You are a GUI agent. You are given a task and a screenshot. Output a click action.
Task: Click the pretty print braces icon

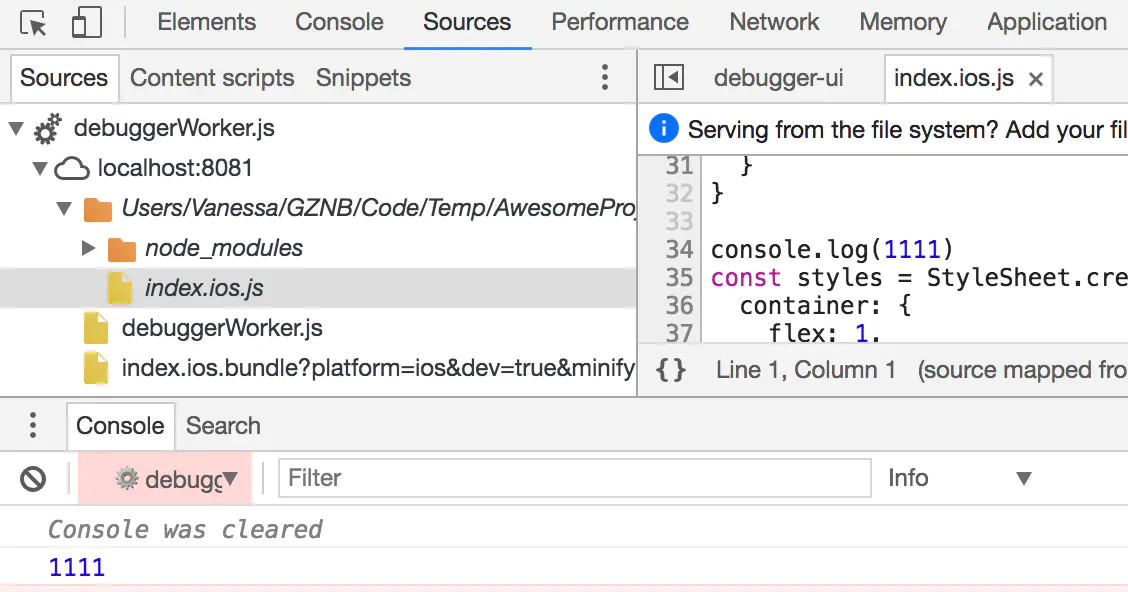pyautogui.click(x=671, y=370)
